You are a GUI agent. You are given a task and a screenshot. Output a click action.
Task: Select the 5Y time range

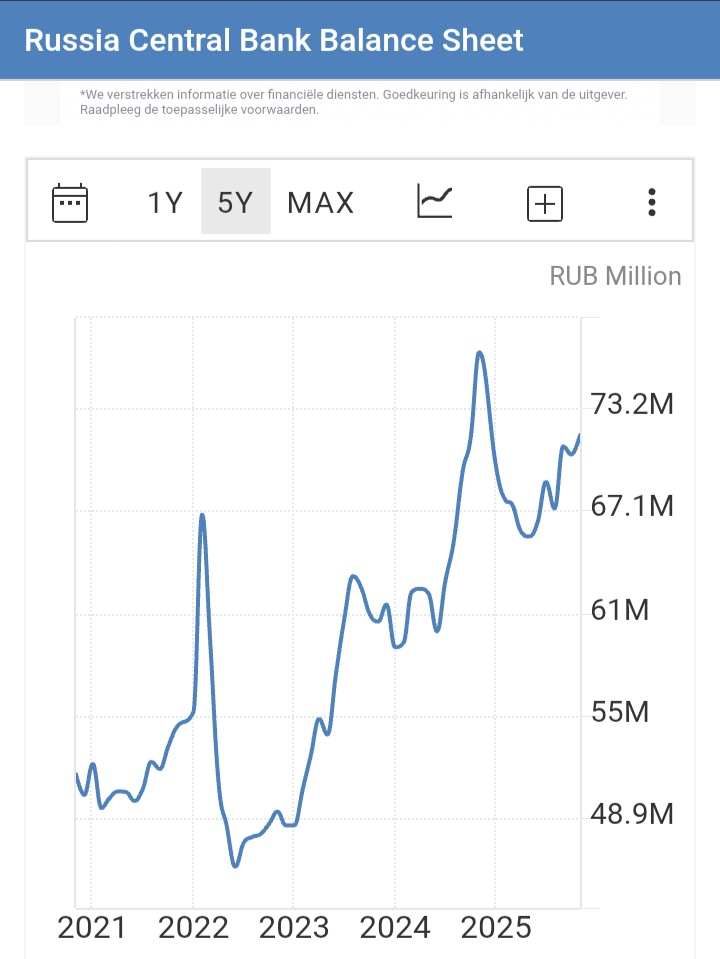[236, 203]
